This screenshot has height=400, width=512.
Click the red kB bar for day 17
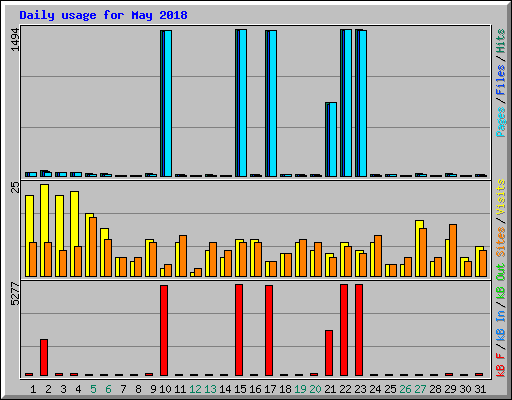point(269,330)
